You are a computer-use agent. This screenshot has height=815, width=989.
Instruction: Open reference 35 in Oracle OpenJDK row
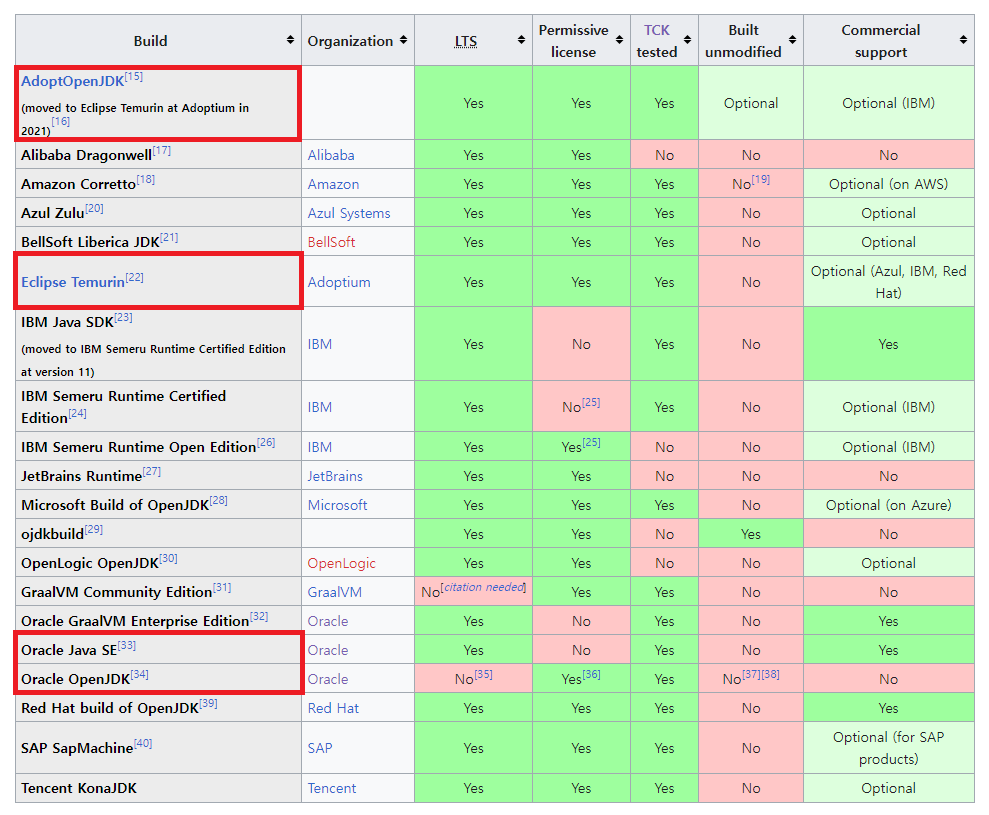coord(483,674)
